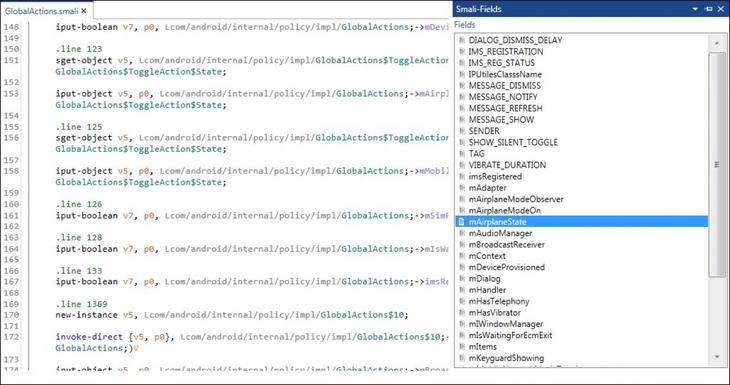Click the Fields label in the panel
The image size is (730, 385).
tap(465, 25)
